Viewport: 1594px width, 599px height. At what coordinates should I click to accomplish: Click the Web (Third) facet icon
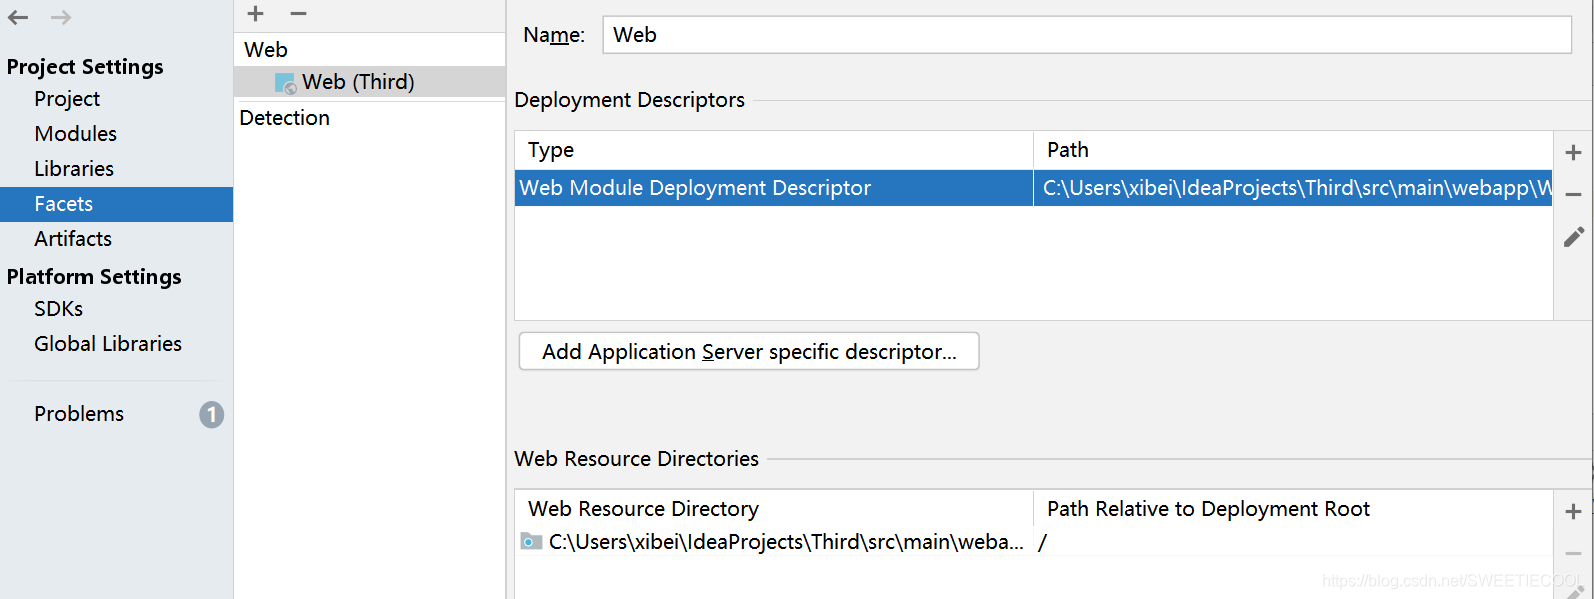point(285,83)
